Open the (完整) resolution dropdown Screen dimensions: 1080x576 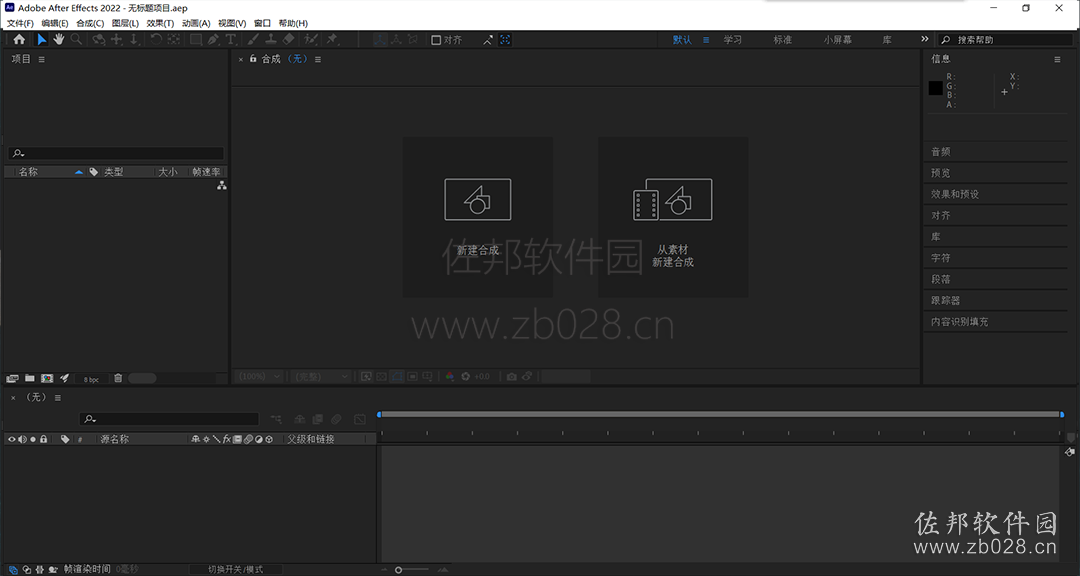(321, 376)
